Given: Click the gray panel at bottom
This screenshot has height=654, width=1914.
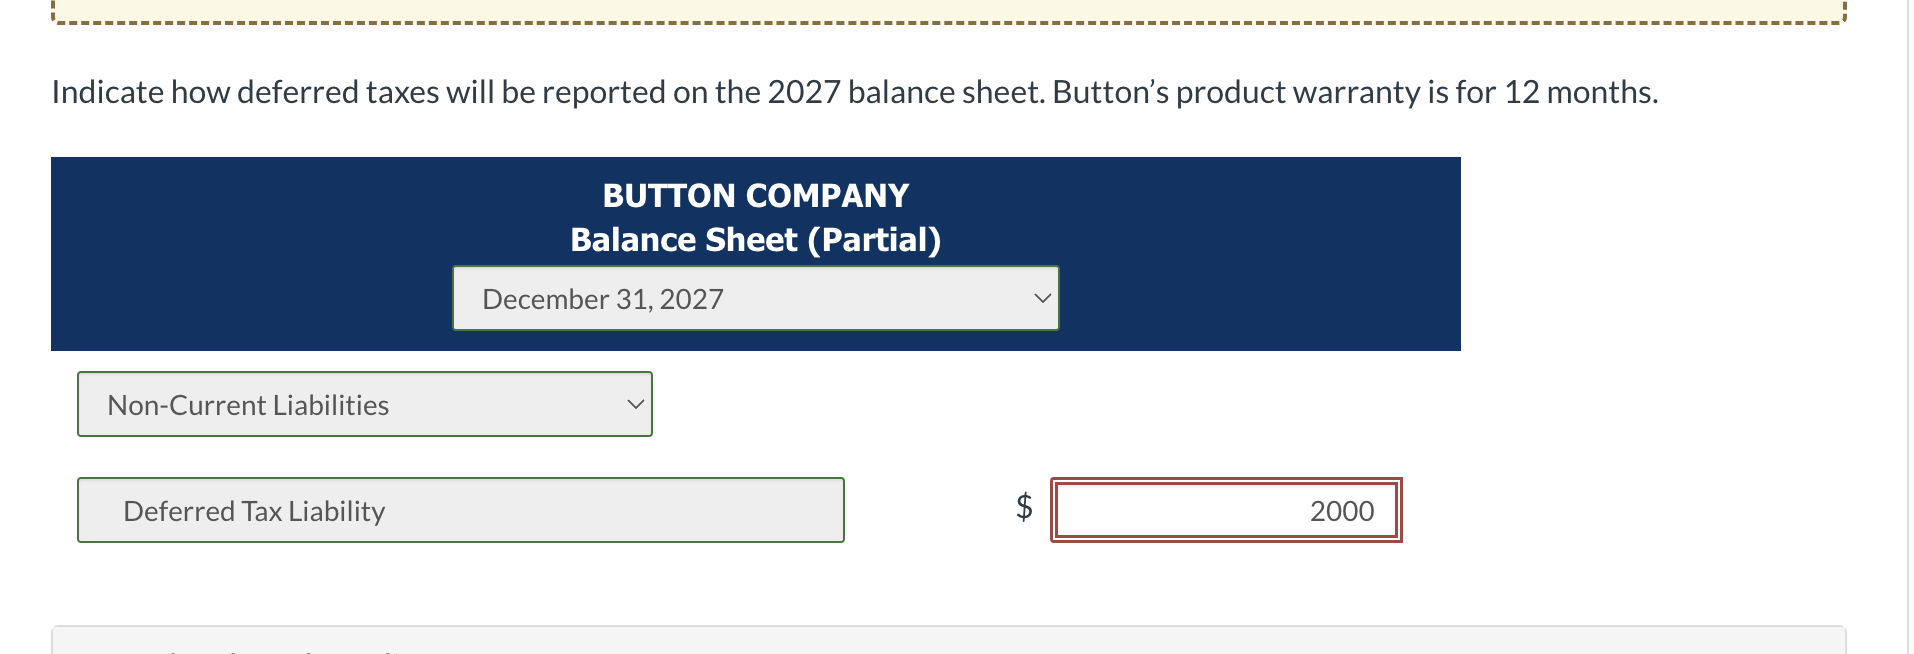Looking at the screenshot, I should 948,641.
